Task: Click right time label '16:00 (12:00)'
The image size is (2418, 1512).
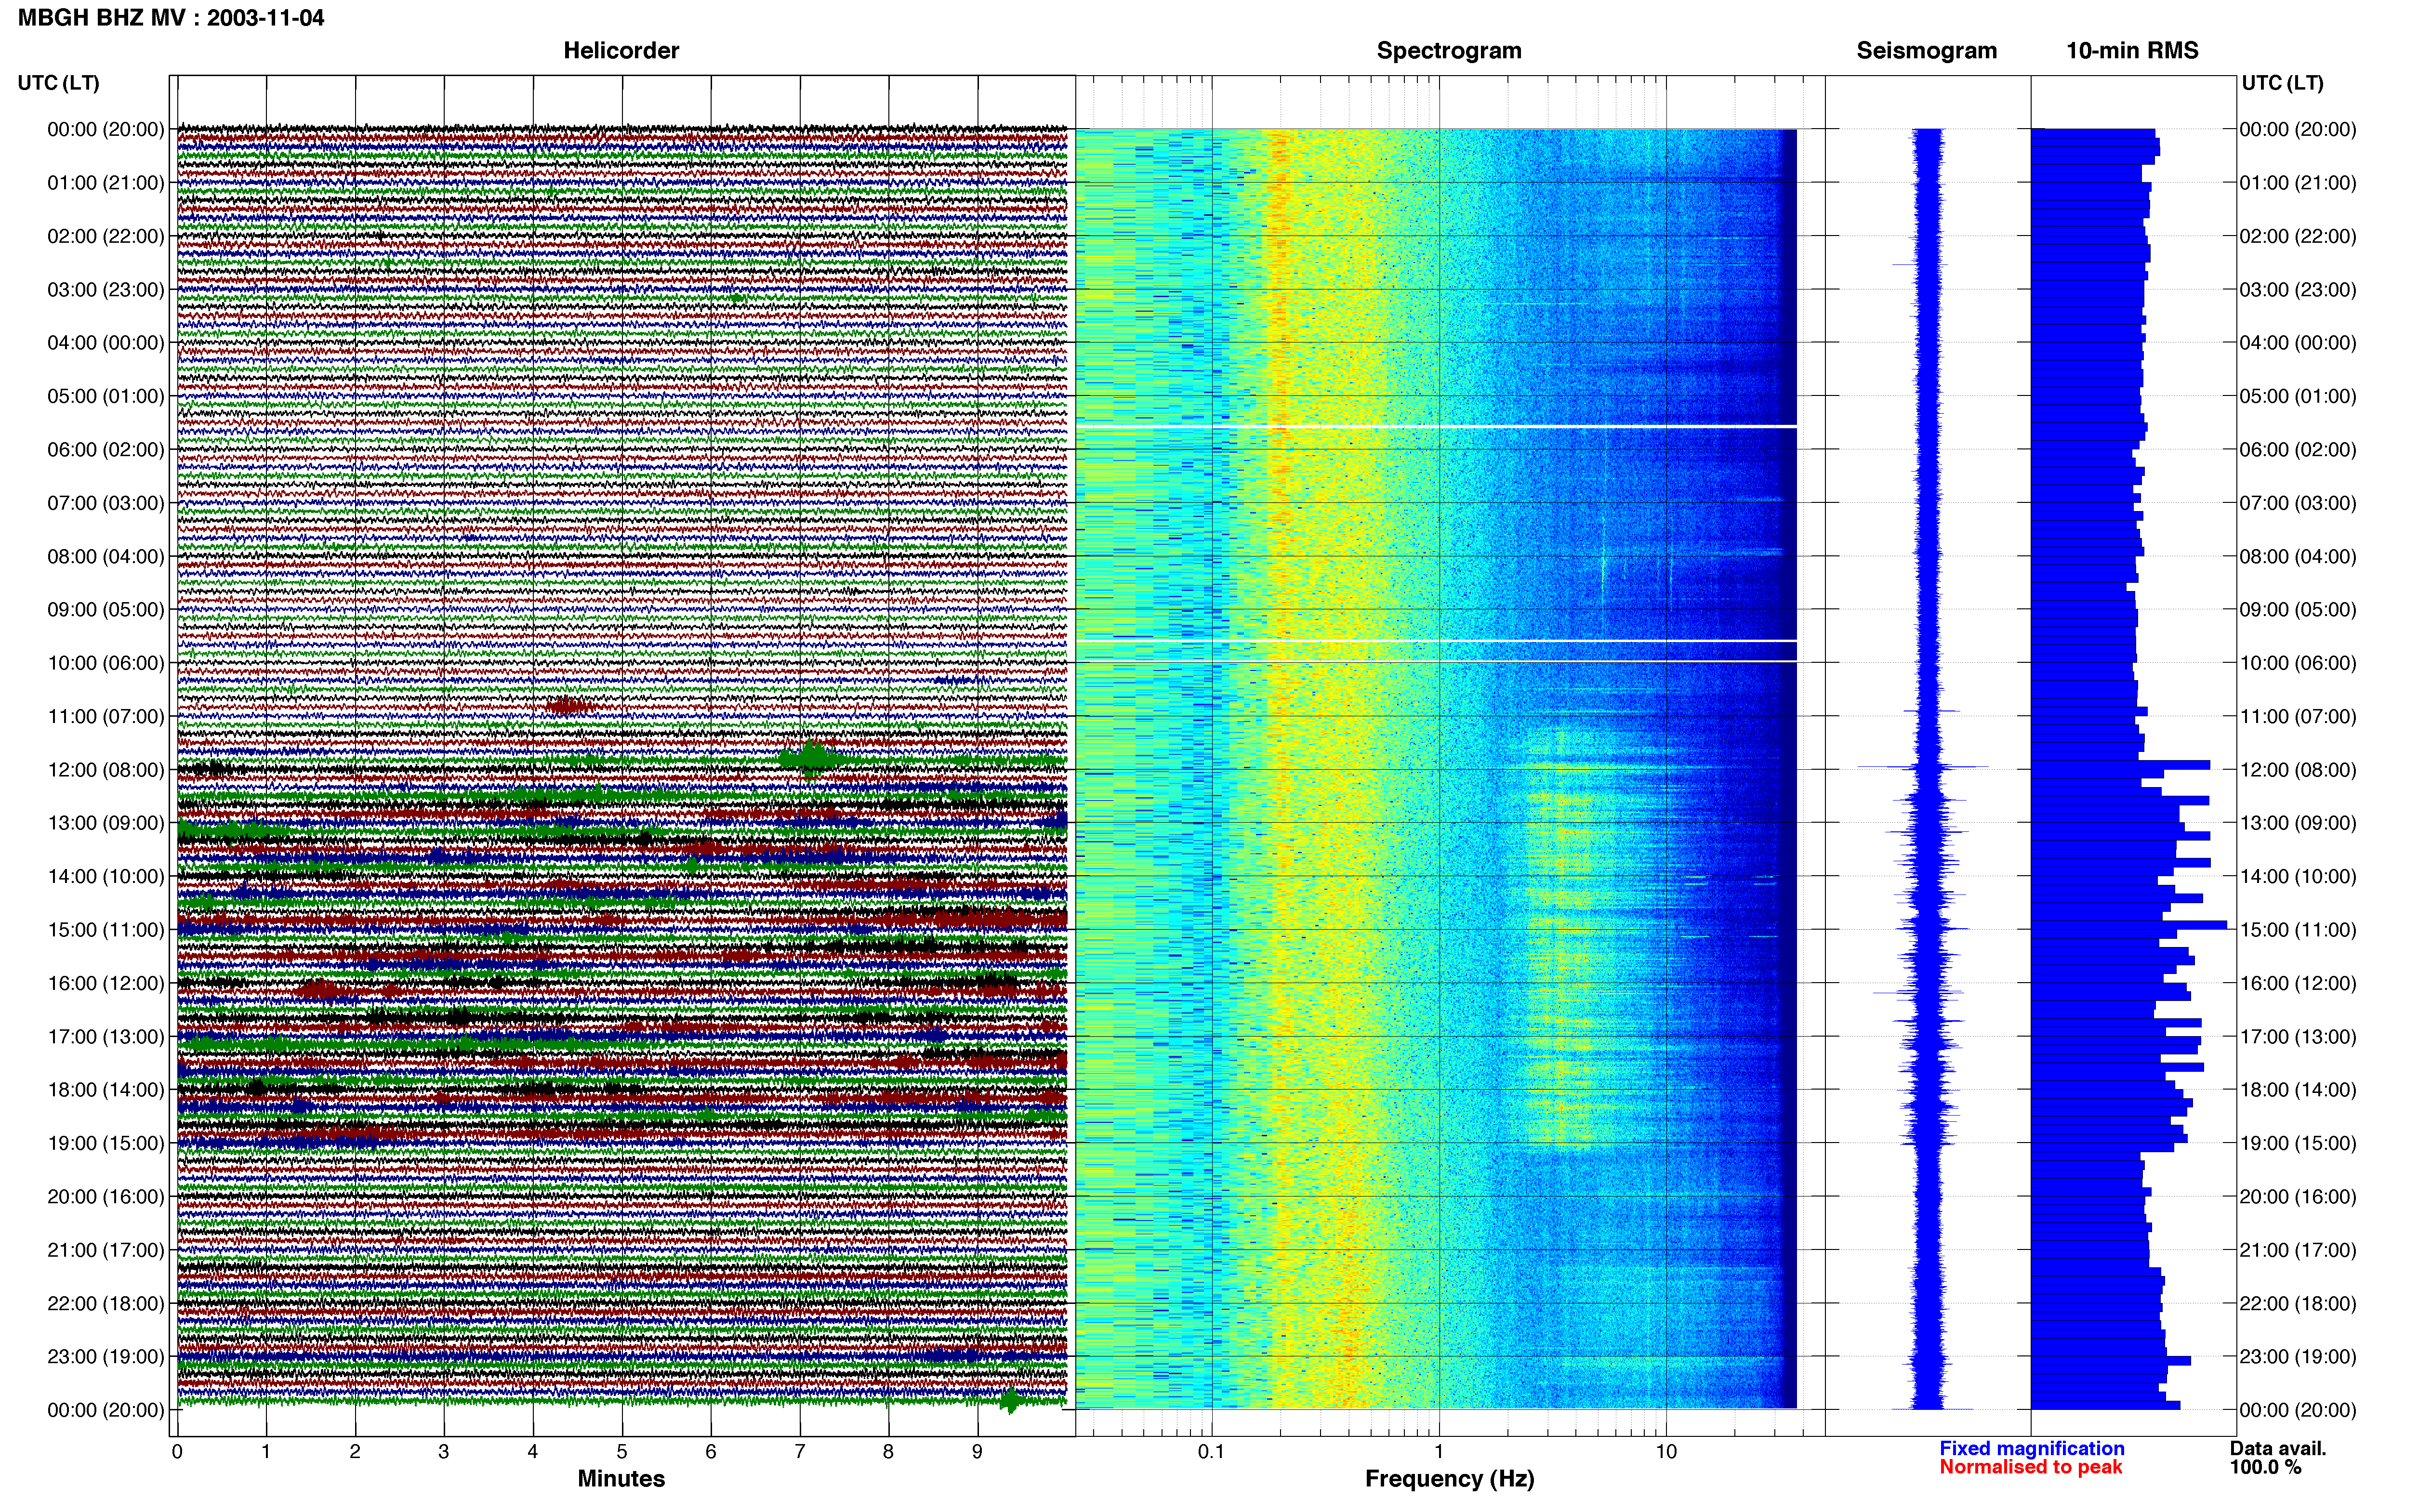Action: (2298, 982)
